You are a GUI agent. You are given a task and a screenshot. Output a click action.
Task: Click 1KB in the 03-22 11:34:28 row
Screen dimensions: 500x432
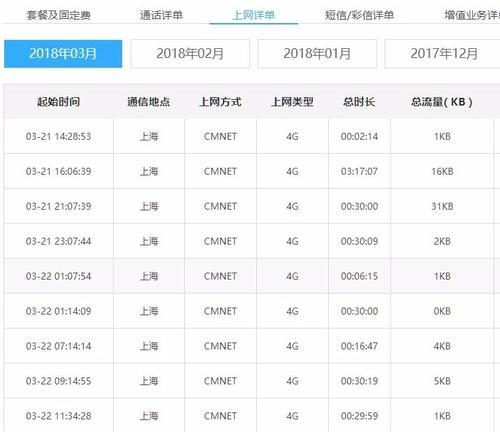click(442, 416)
